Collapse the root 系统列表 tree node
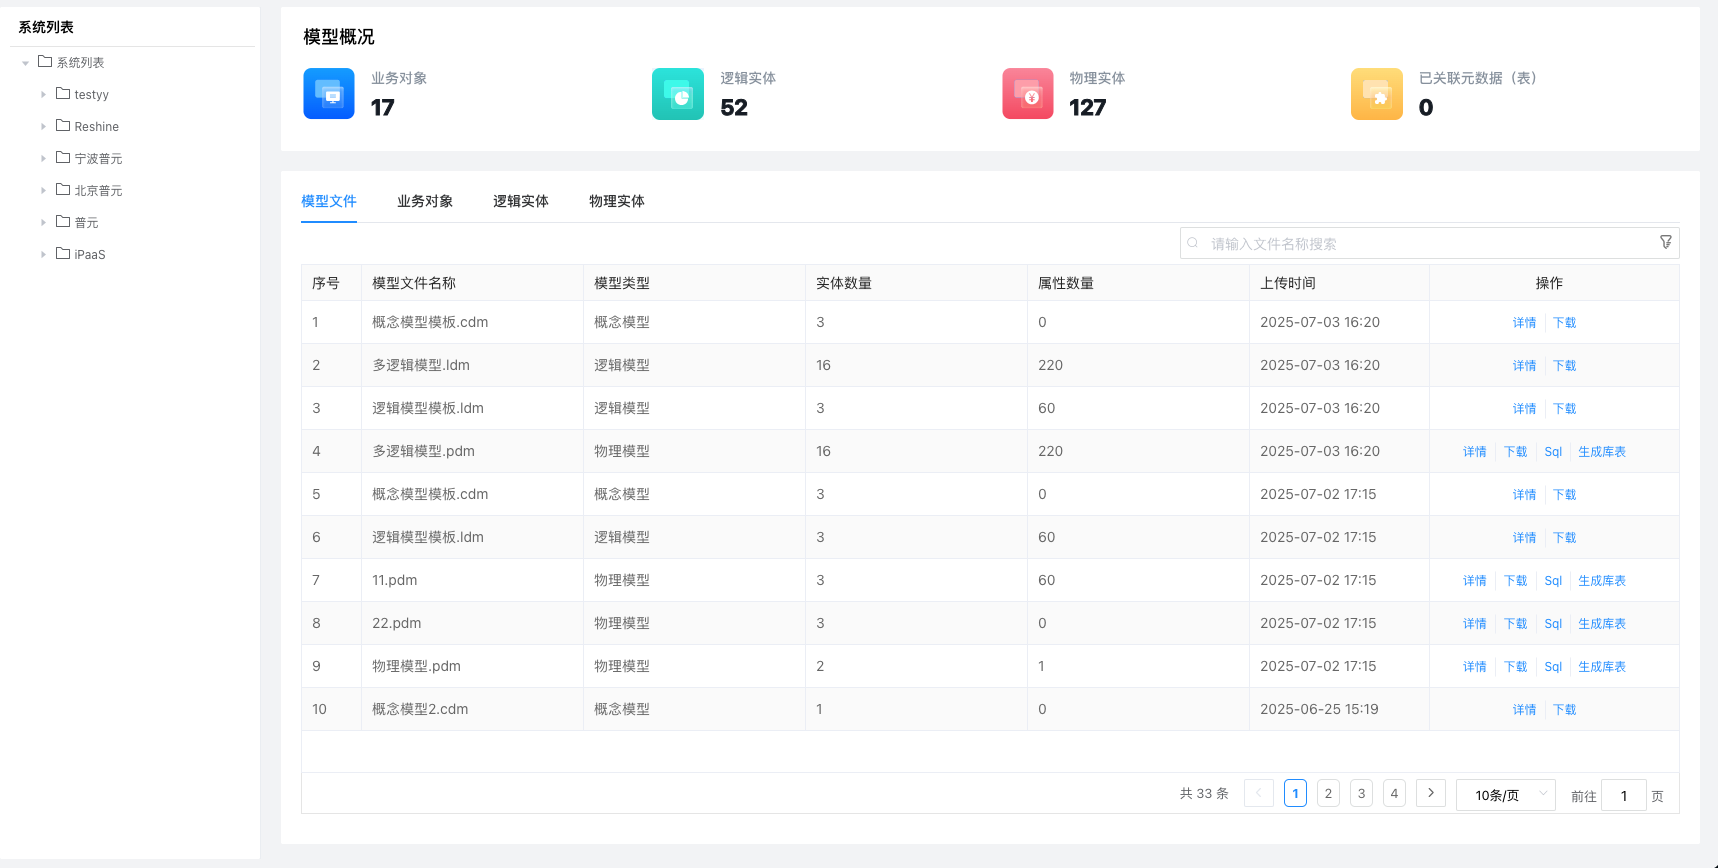This screenshot has width=1718, height=868. (x=25, y=63)
